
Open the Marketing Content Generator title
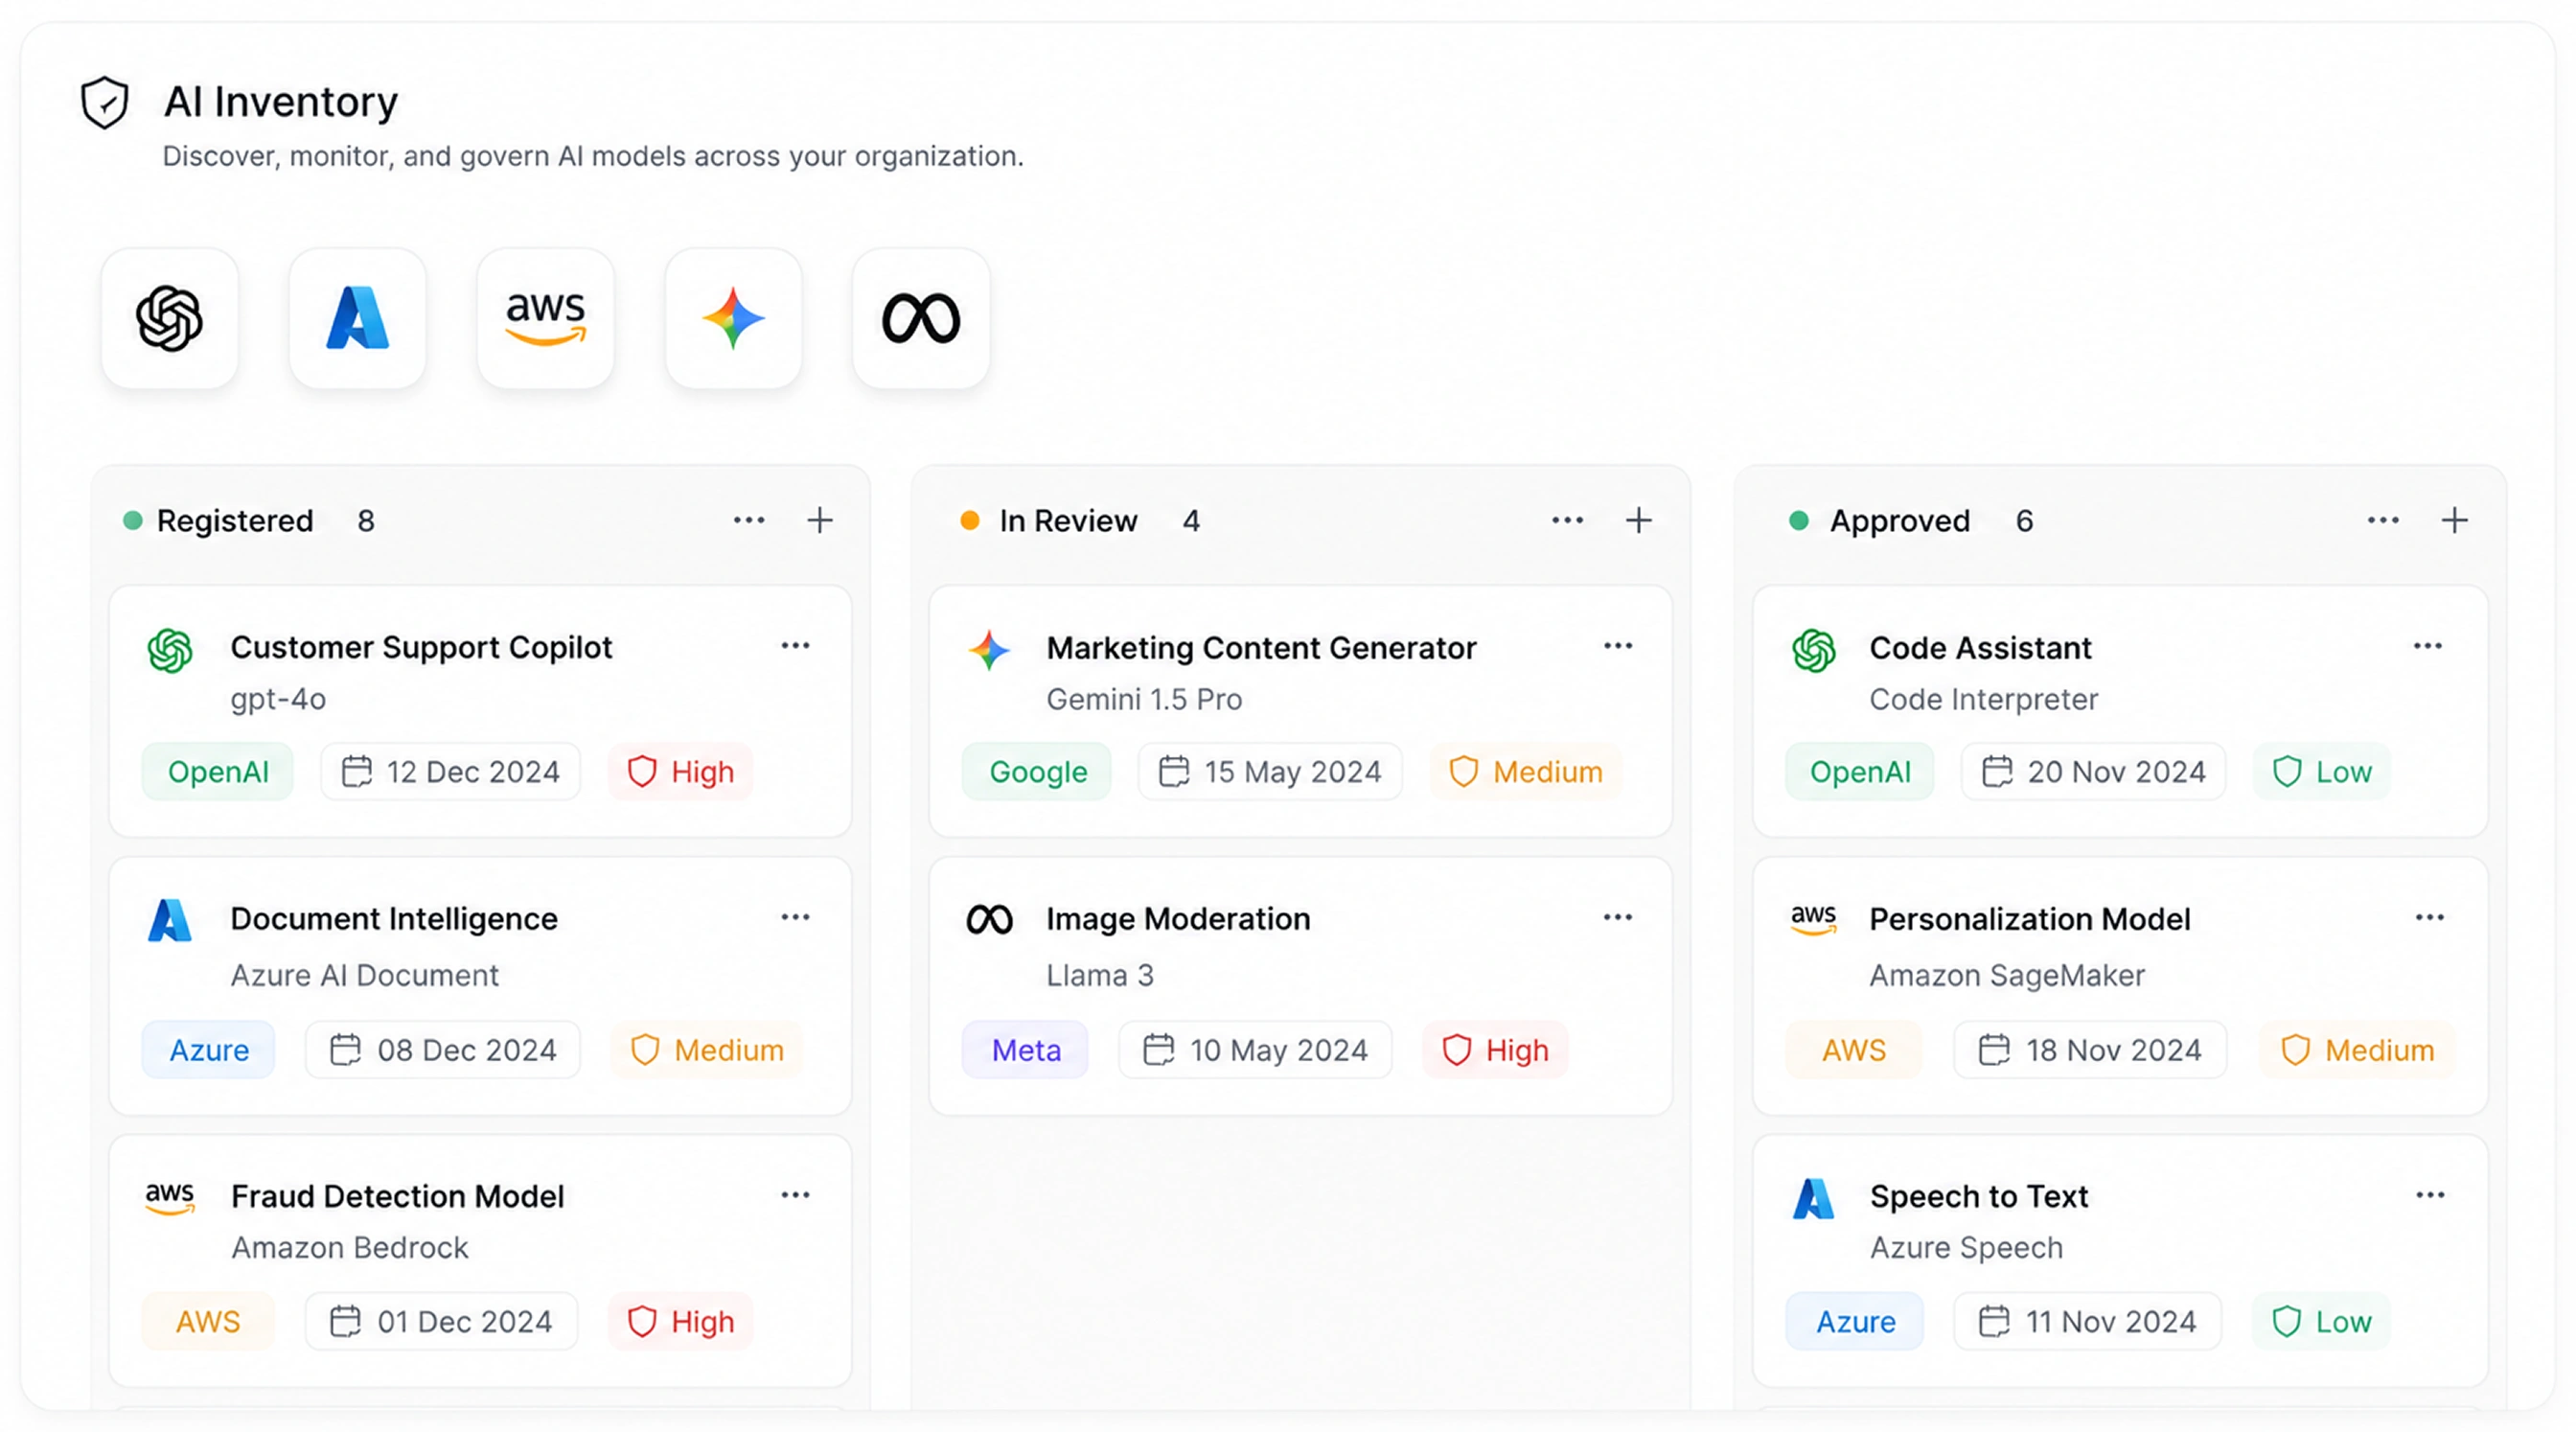pyautogui.click(x=1261, y=648)
